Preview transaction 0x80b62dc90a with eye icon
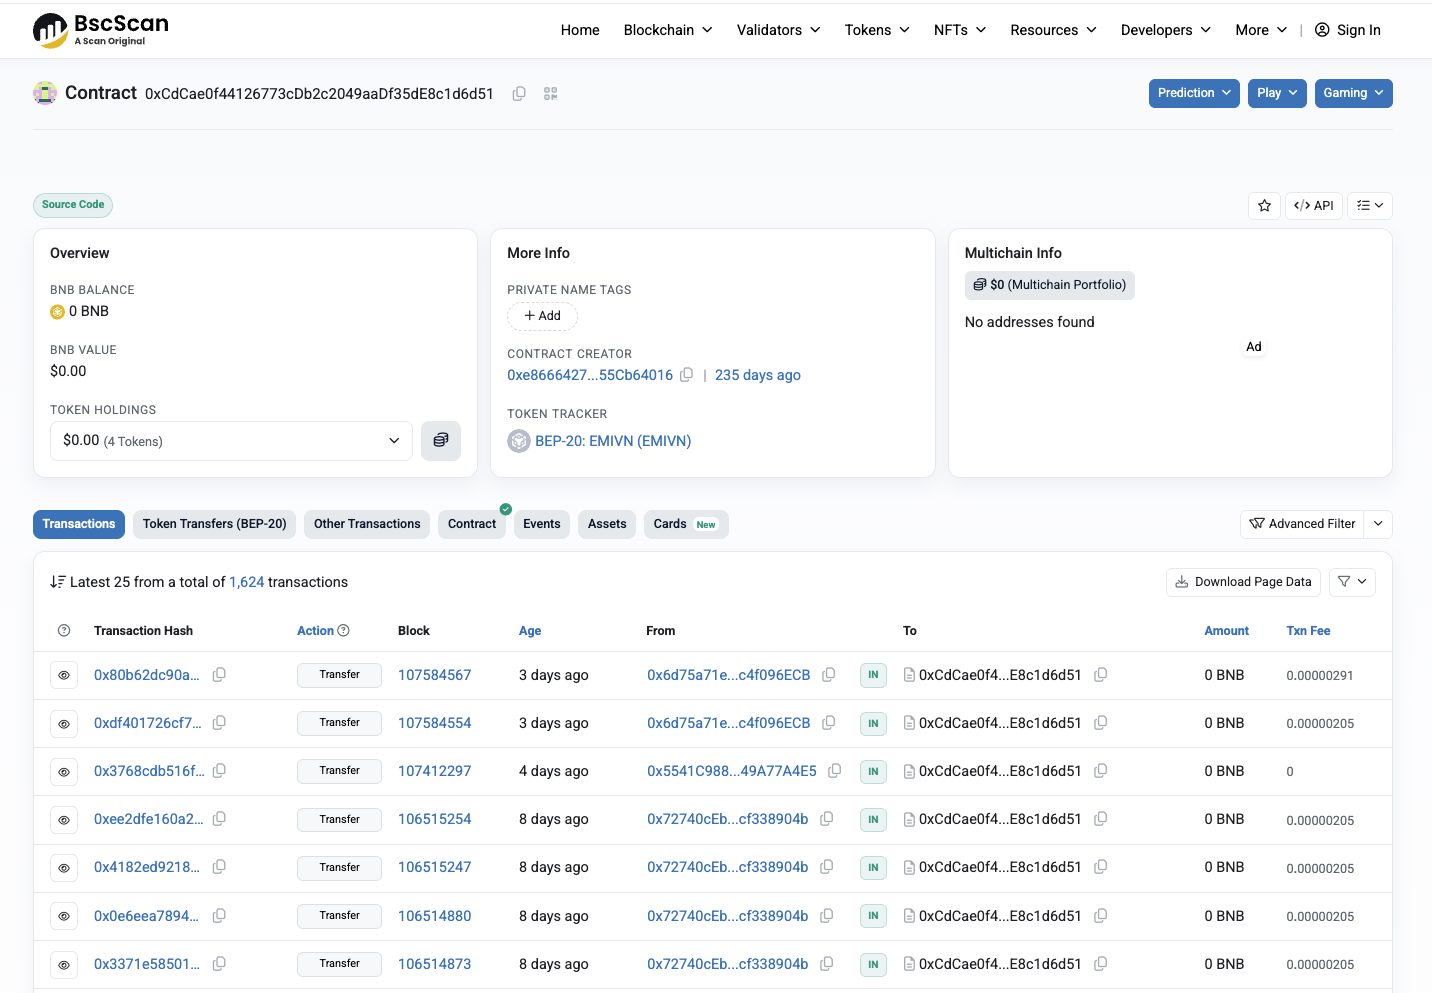 click(64, 676)
